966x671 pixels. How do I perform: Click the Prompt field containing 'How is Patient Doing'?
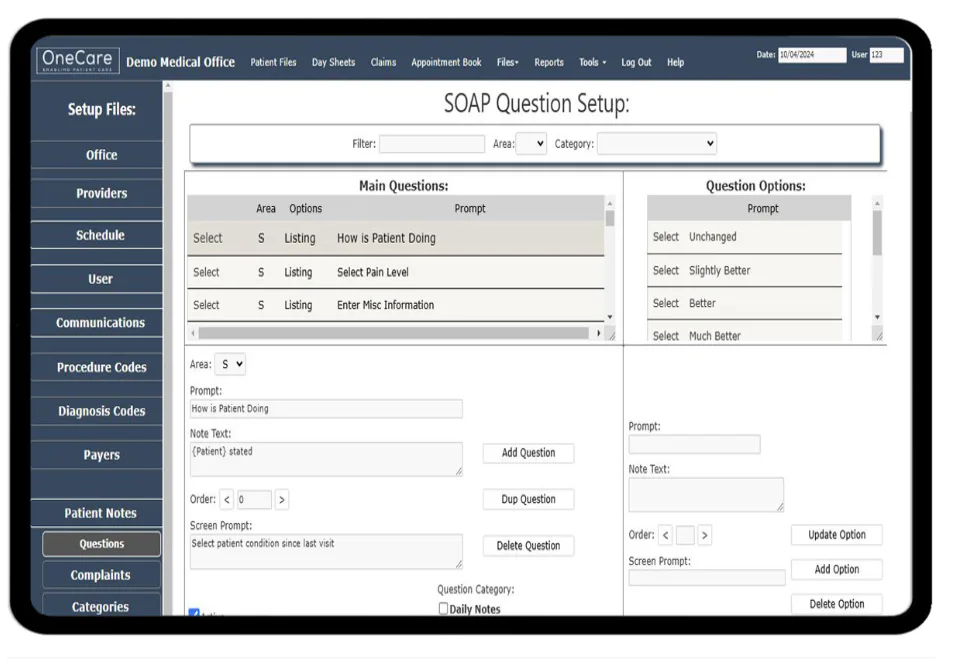click(x=326, y=409)
